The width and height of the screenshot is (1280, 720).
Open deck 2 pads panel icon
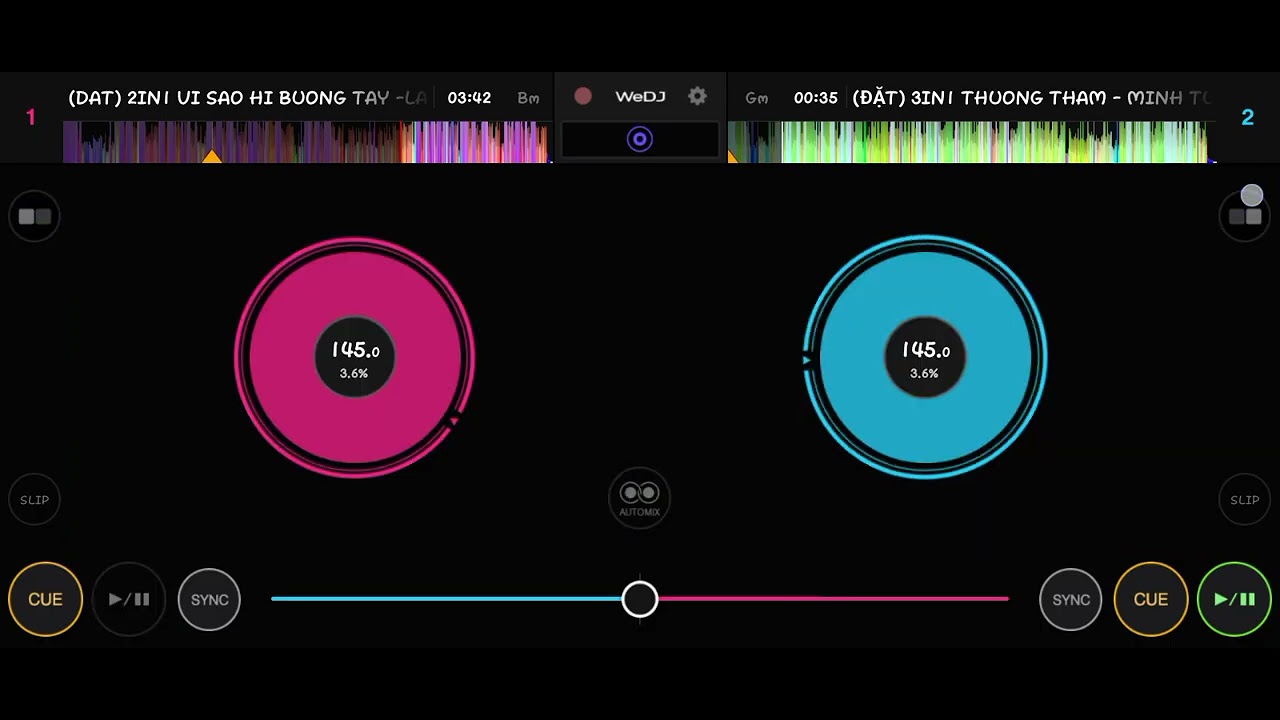point(1245,216)
